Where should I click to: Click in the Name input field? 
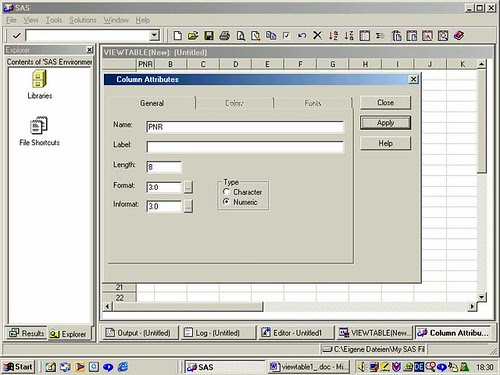coord(245,127)
